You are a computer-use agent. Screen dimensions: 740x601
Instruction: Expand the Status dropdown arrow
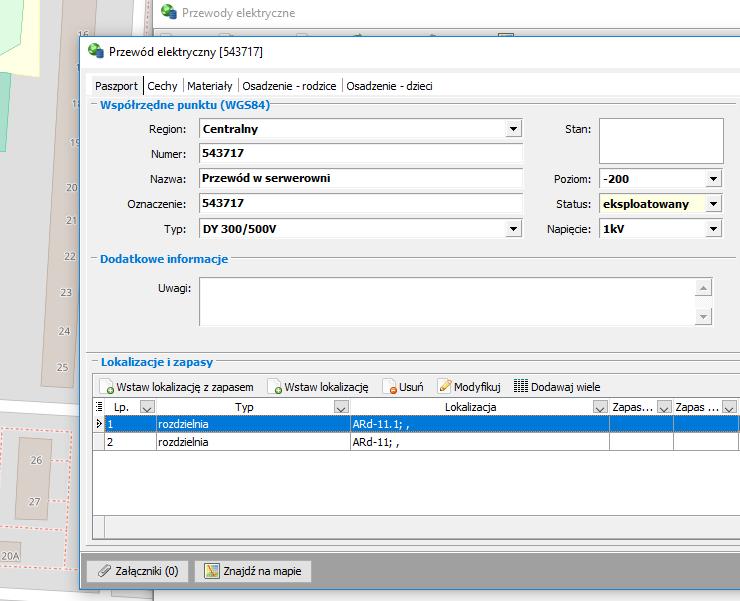714,204
